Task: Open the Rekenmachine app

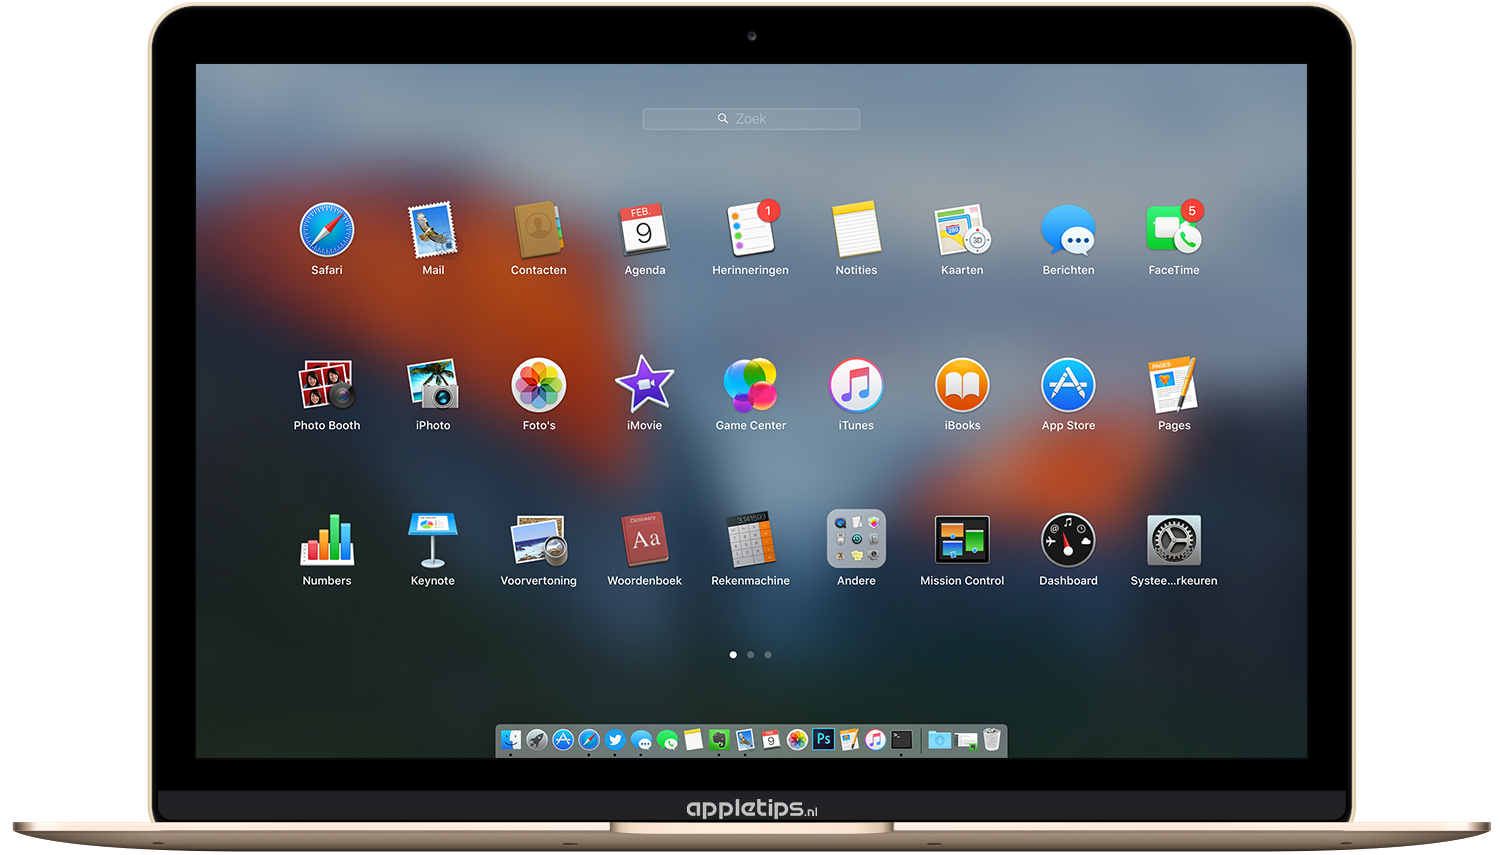Action: (750, 540)
